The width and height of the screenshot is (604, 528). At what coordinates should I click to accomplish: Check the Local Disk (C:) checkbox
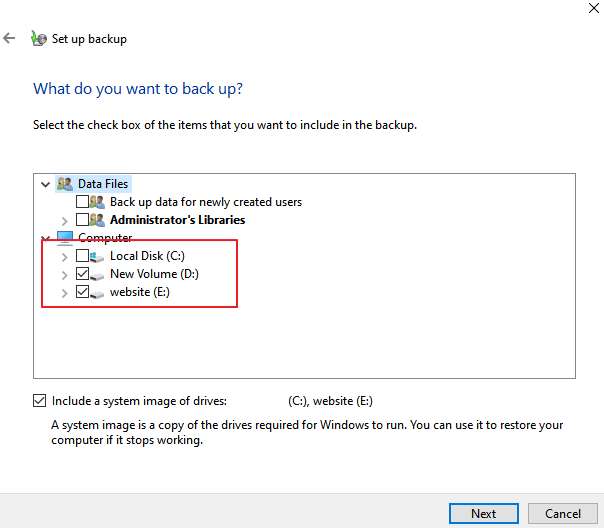[x=82, y=256]
